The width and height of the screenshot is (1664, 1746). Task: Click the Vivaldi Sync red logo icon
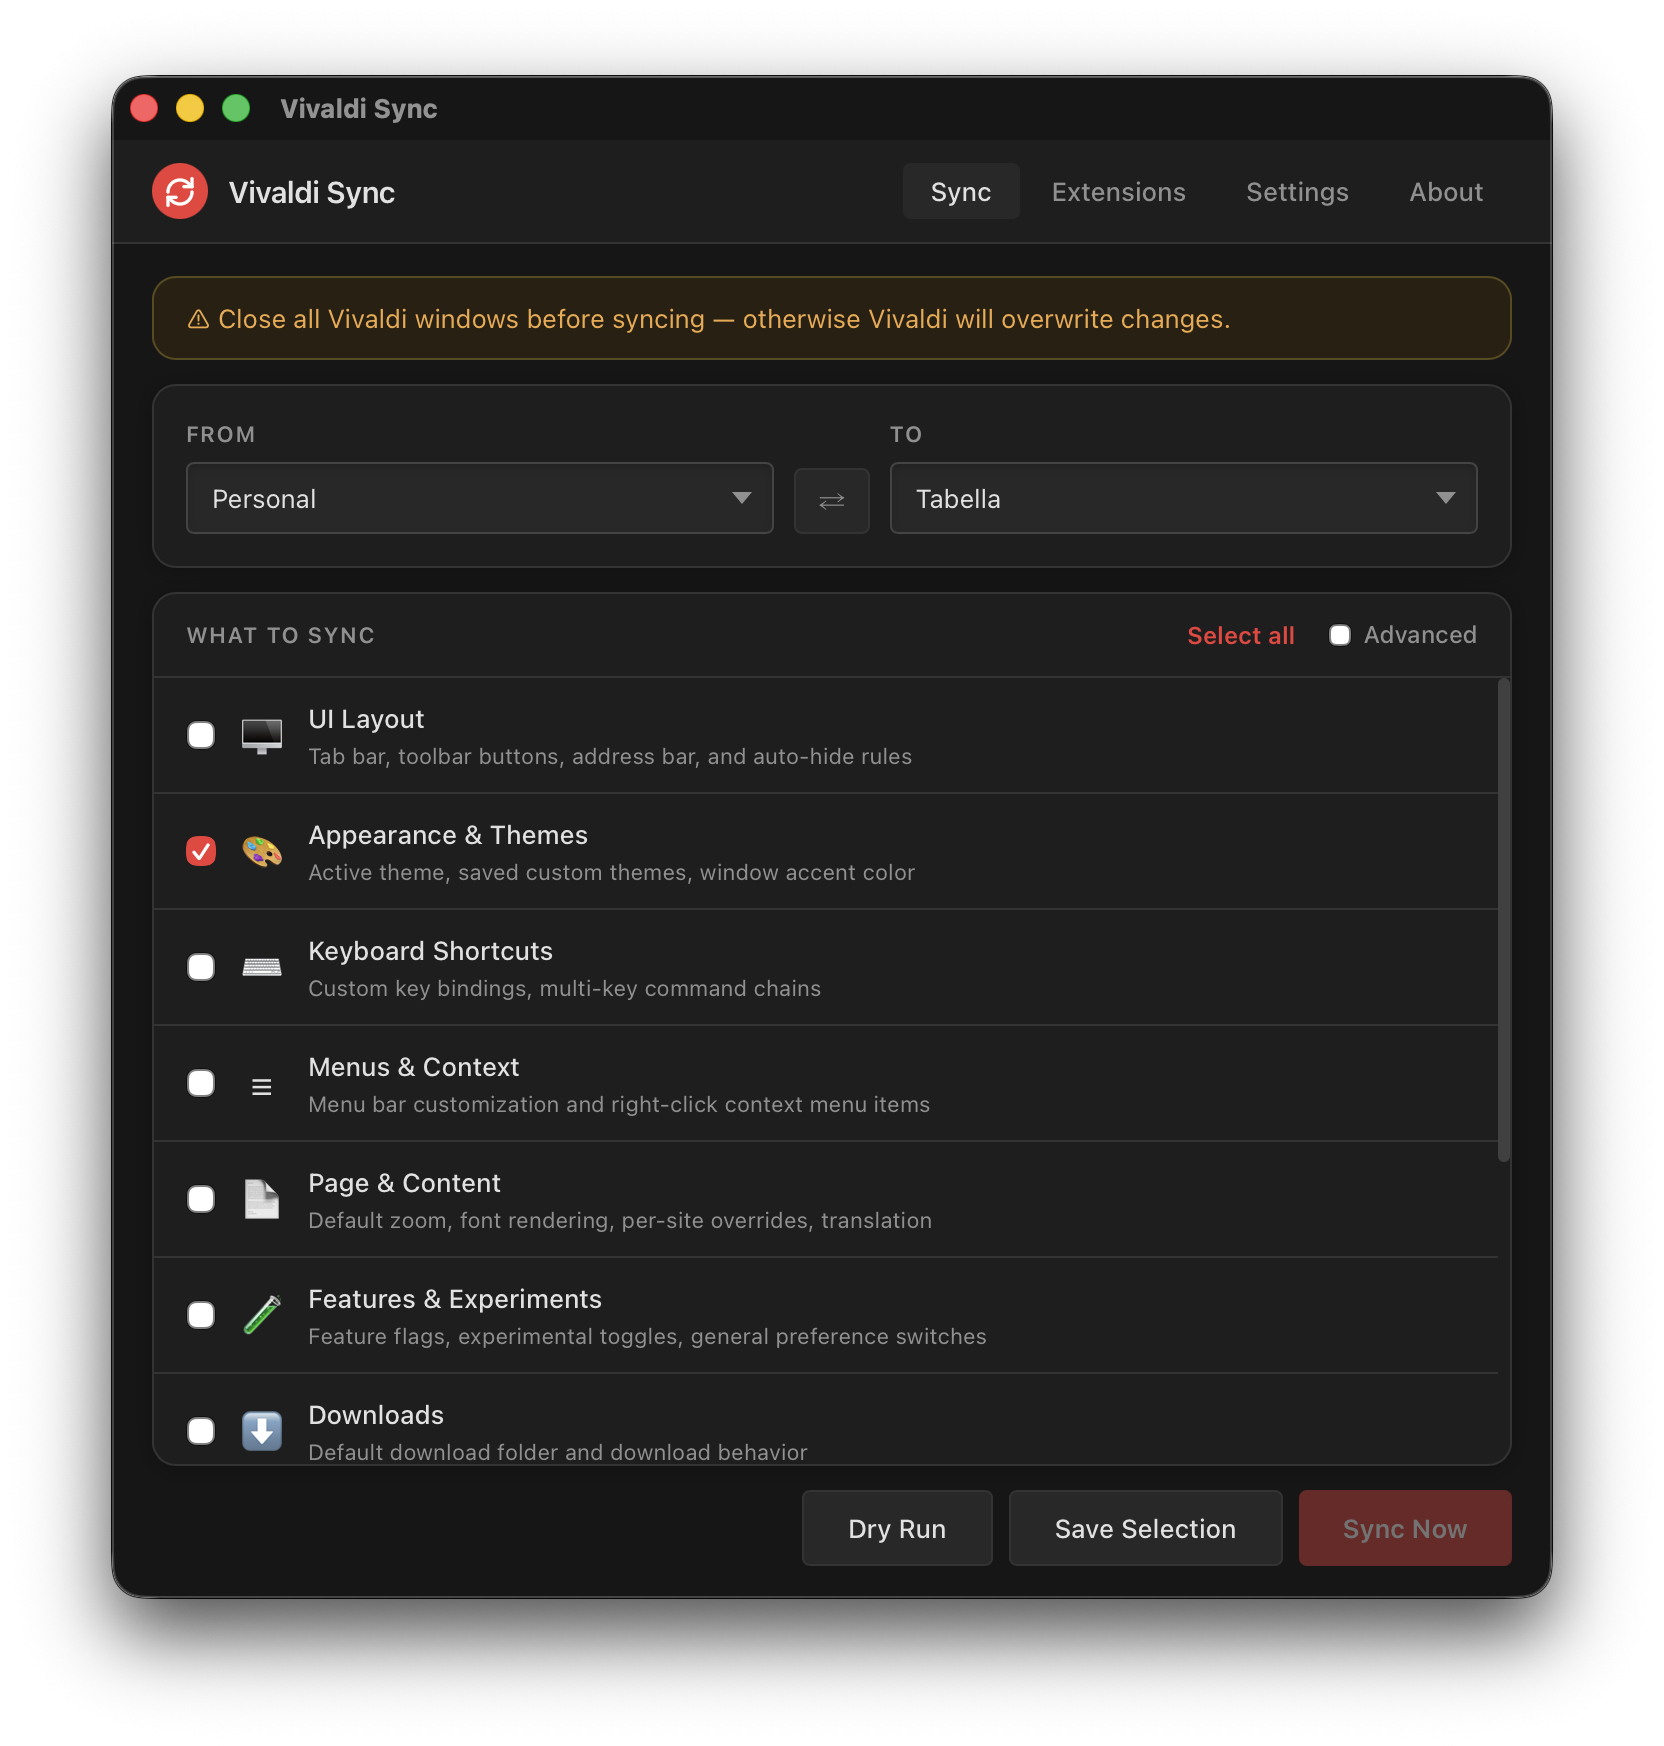click(180, 191)
